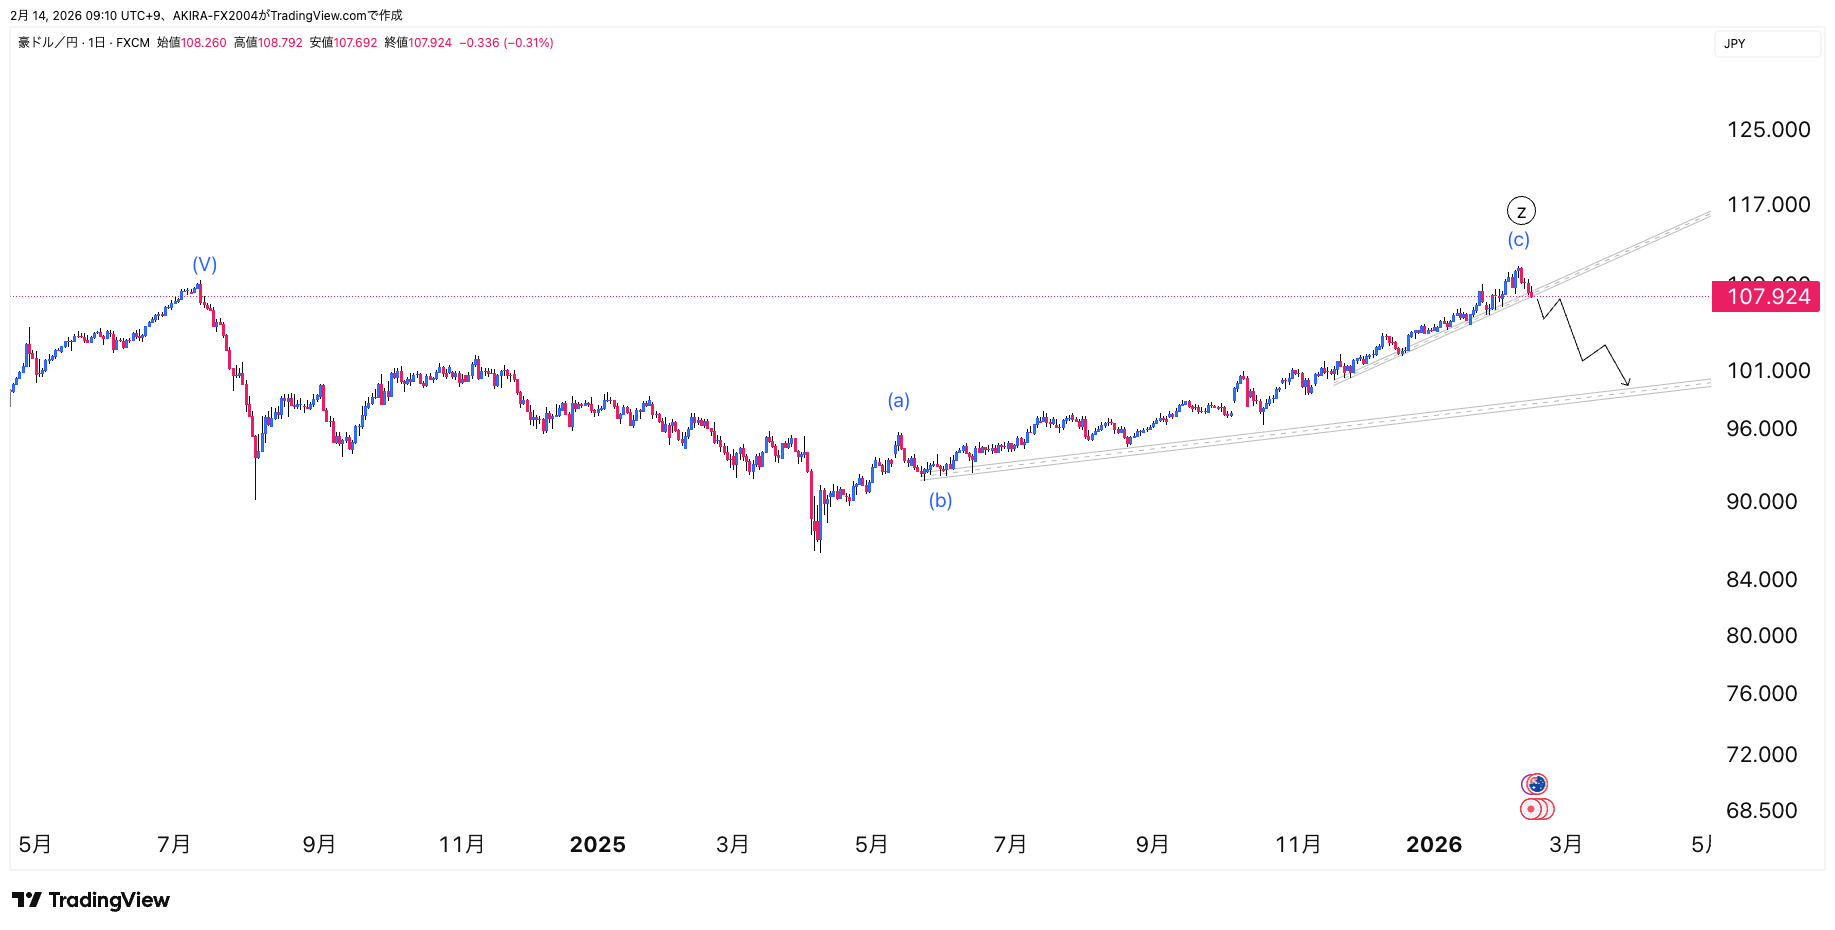Select the blue (b) wave label
The image size is (1835, 930).
(940, 500)
